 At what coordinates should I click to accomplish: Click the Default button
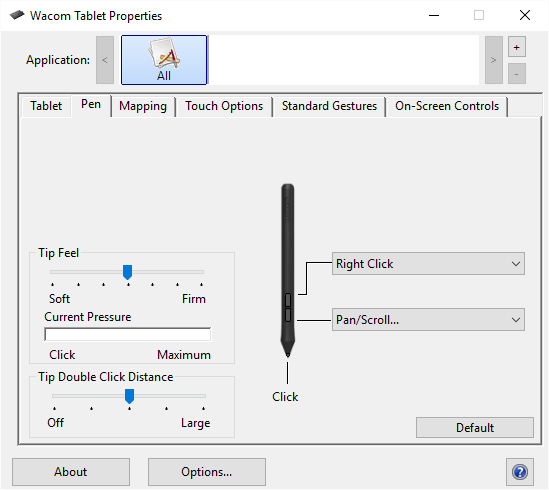(x=475, y=427)
